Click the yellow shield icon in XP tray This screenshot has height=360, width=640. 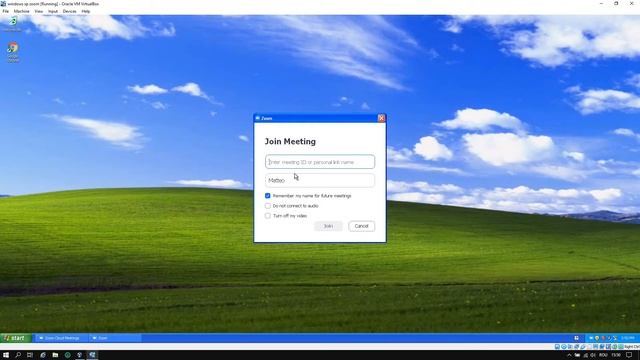click(597, 338)
